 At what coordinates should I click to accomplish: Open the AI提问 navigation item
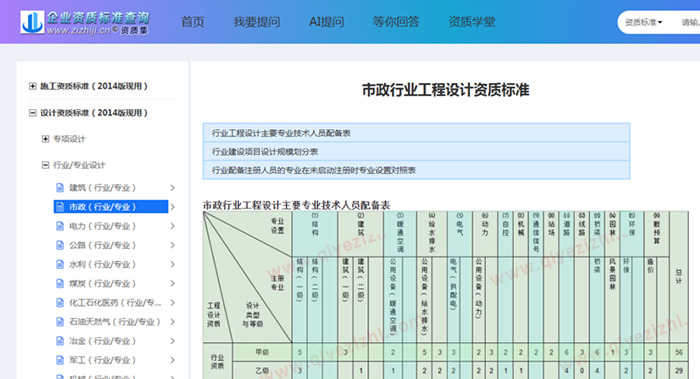pos(326,22)
